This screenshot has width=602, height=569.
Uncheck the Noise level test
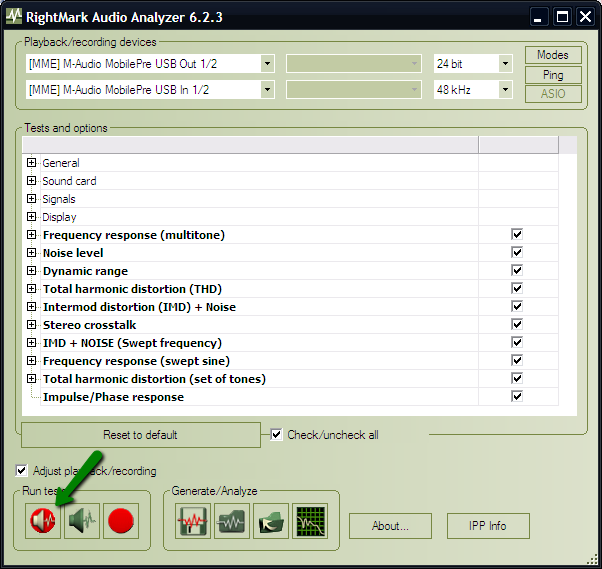pyautogui.click(x=517, y=252)
